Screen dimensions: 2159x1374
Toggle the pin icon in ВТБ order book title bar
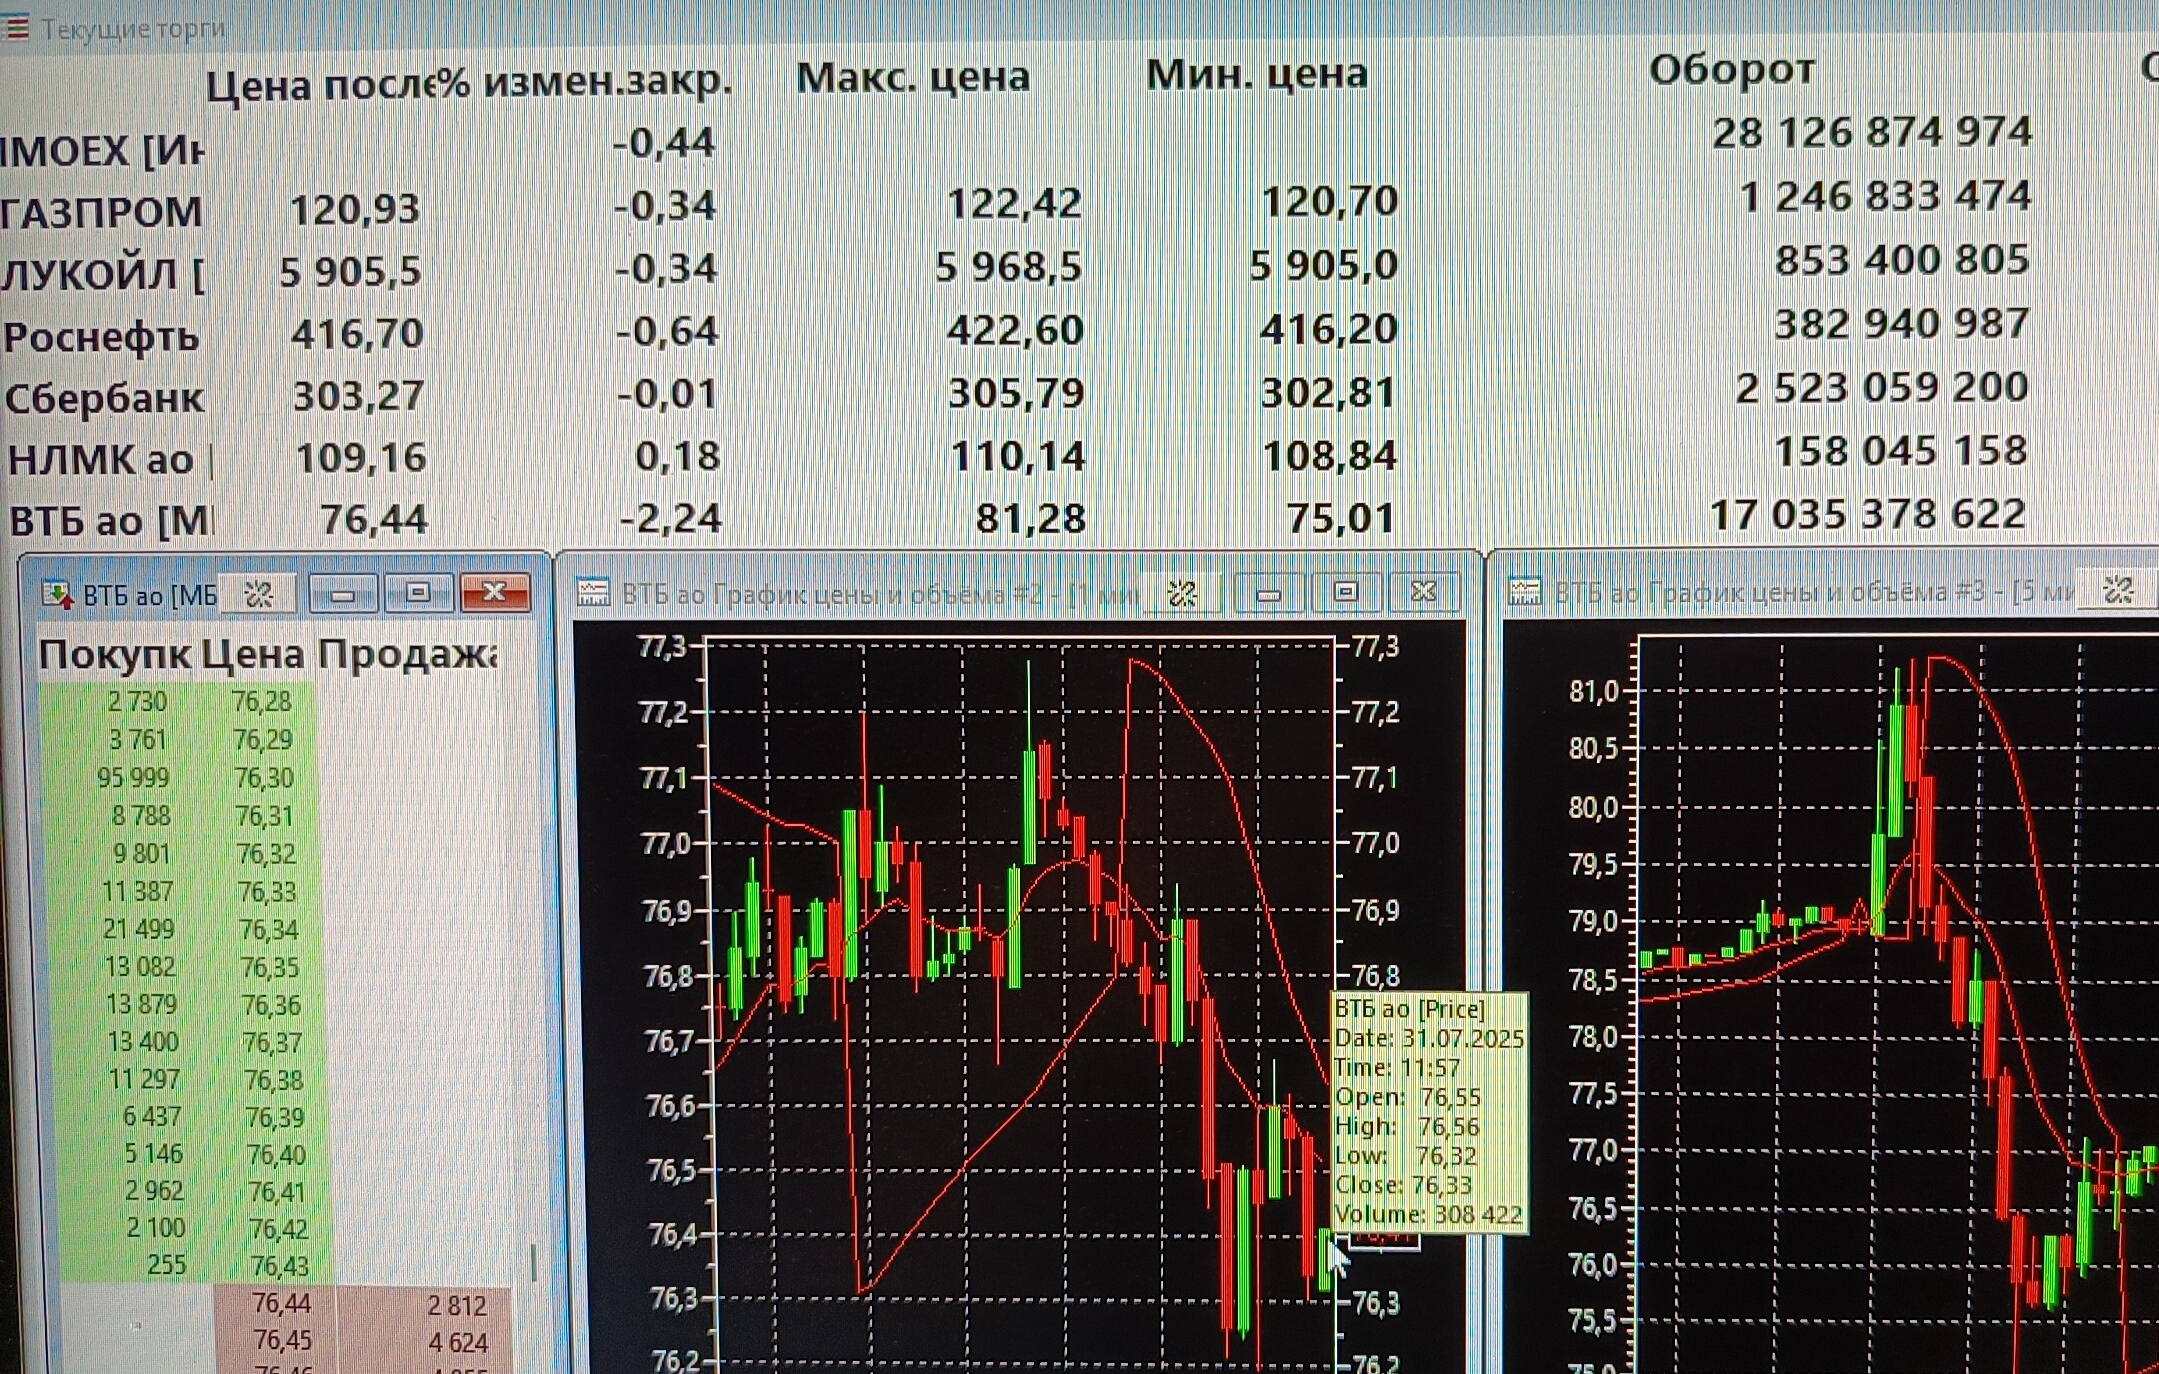259,594
